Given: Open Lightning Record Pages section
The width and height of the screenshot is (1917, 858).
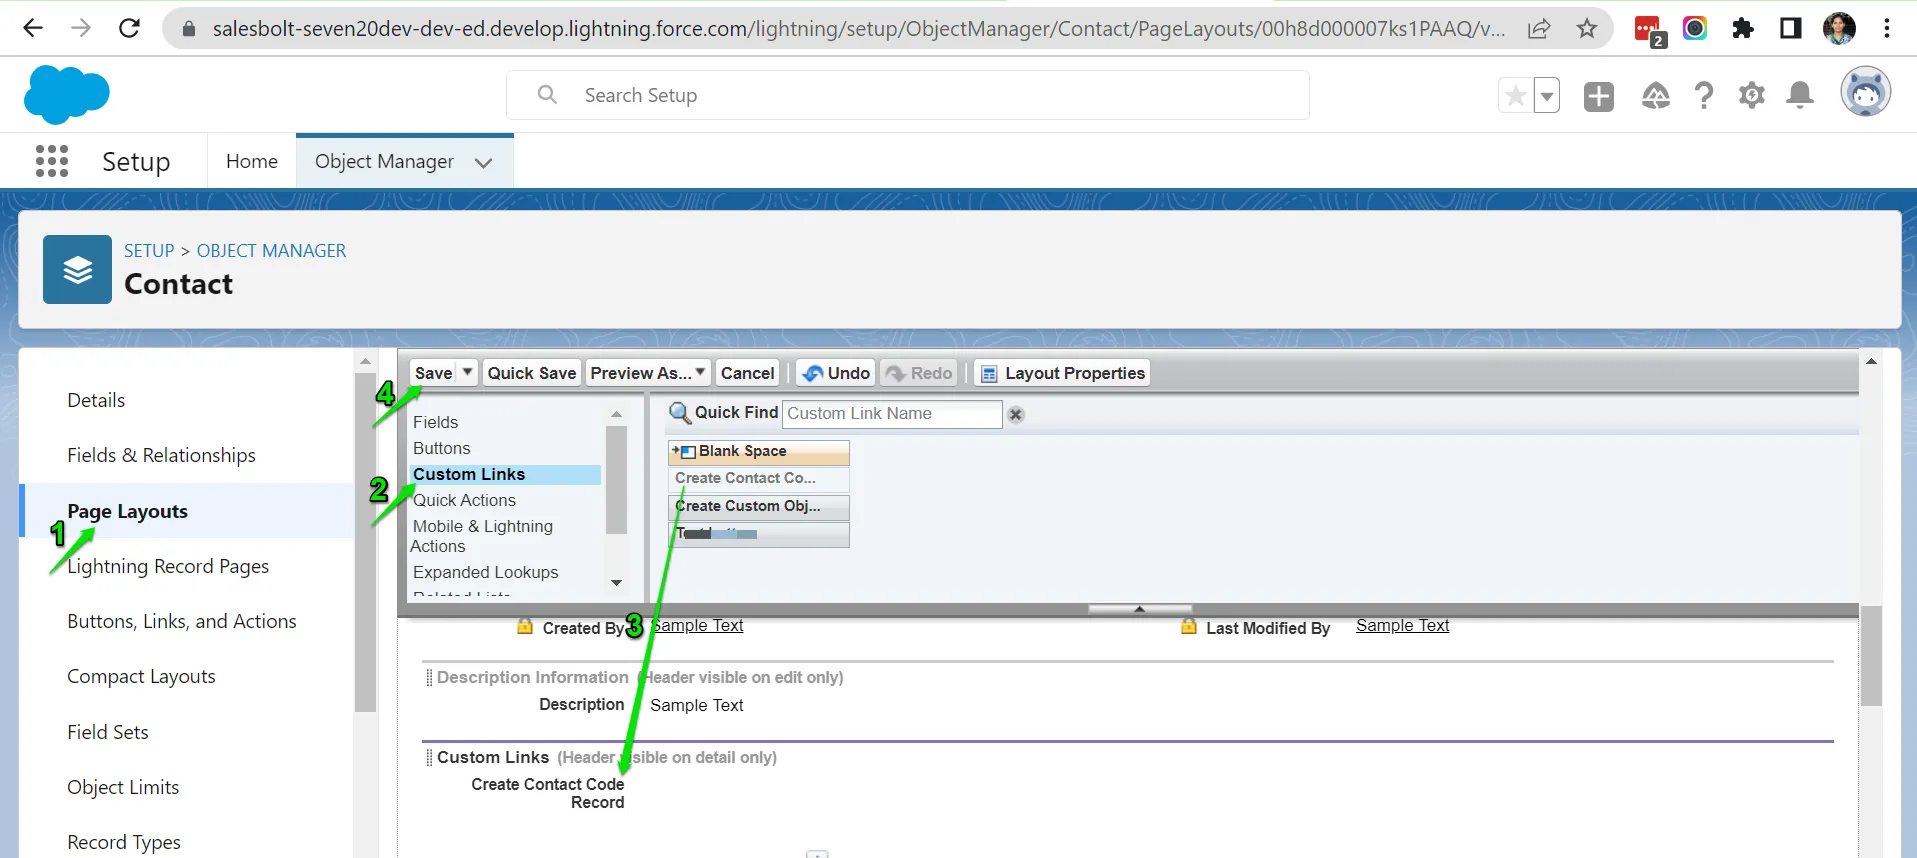Looking at the screenshot, I should coord(168,566).
